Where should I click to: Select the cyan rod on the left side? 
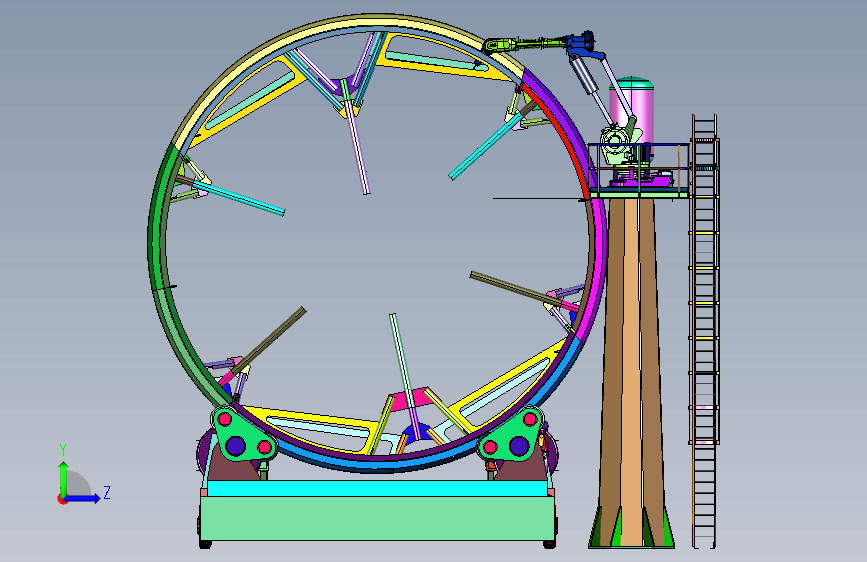(x=239, y=198)
